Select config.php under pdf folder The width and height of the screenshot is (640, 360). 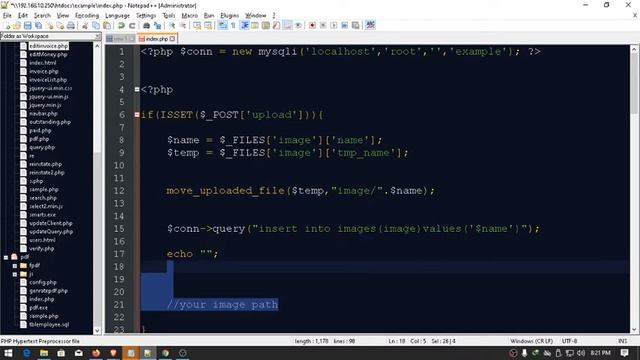(x=43, y=282)
